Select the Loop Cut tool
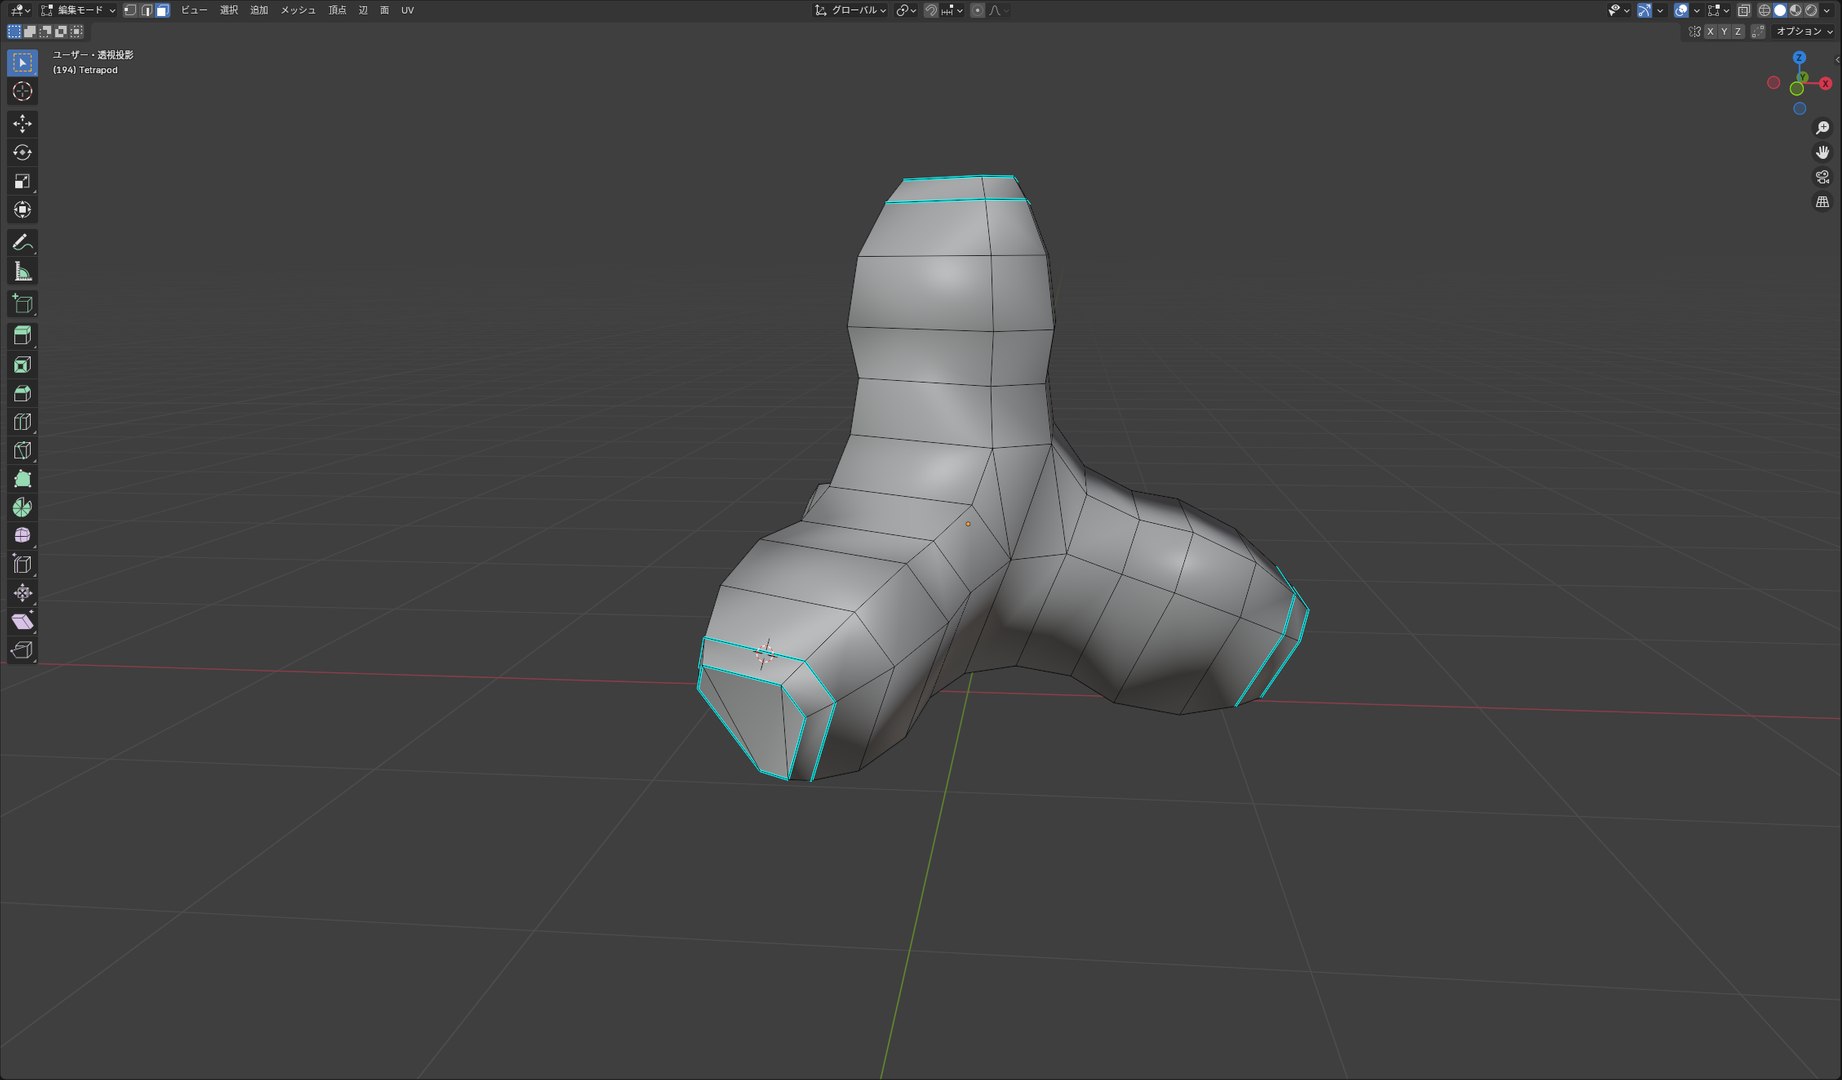The image size is (1842, 1080). pos(22,422)
